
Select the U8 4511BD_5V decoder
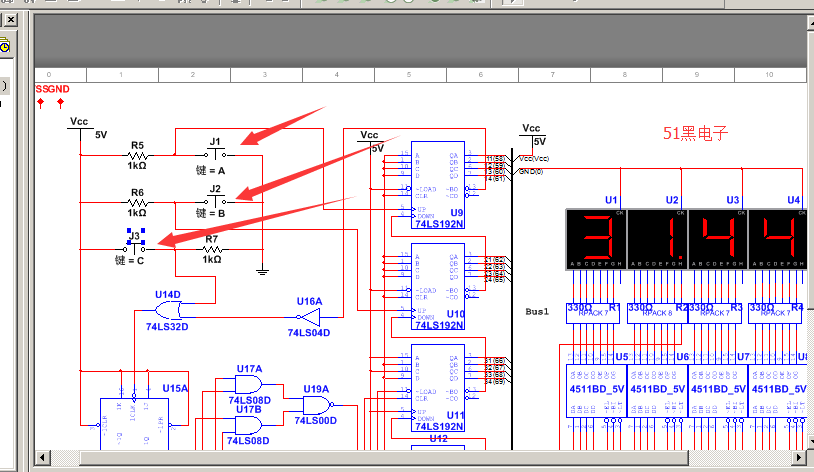coord(777,390)
